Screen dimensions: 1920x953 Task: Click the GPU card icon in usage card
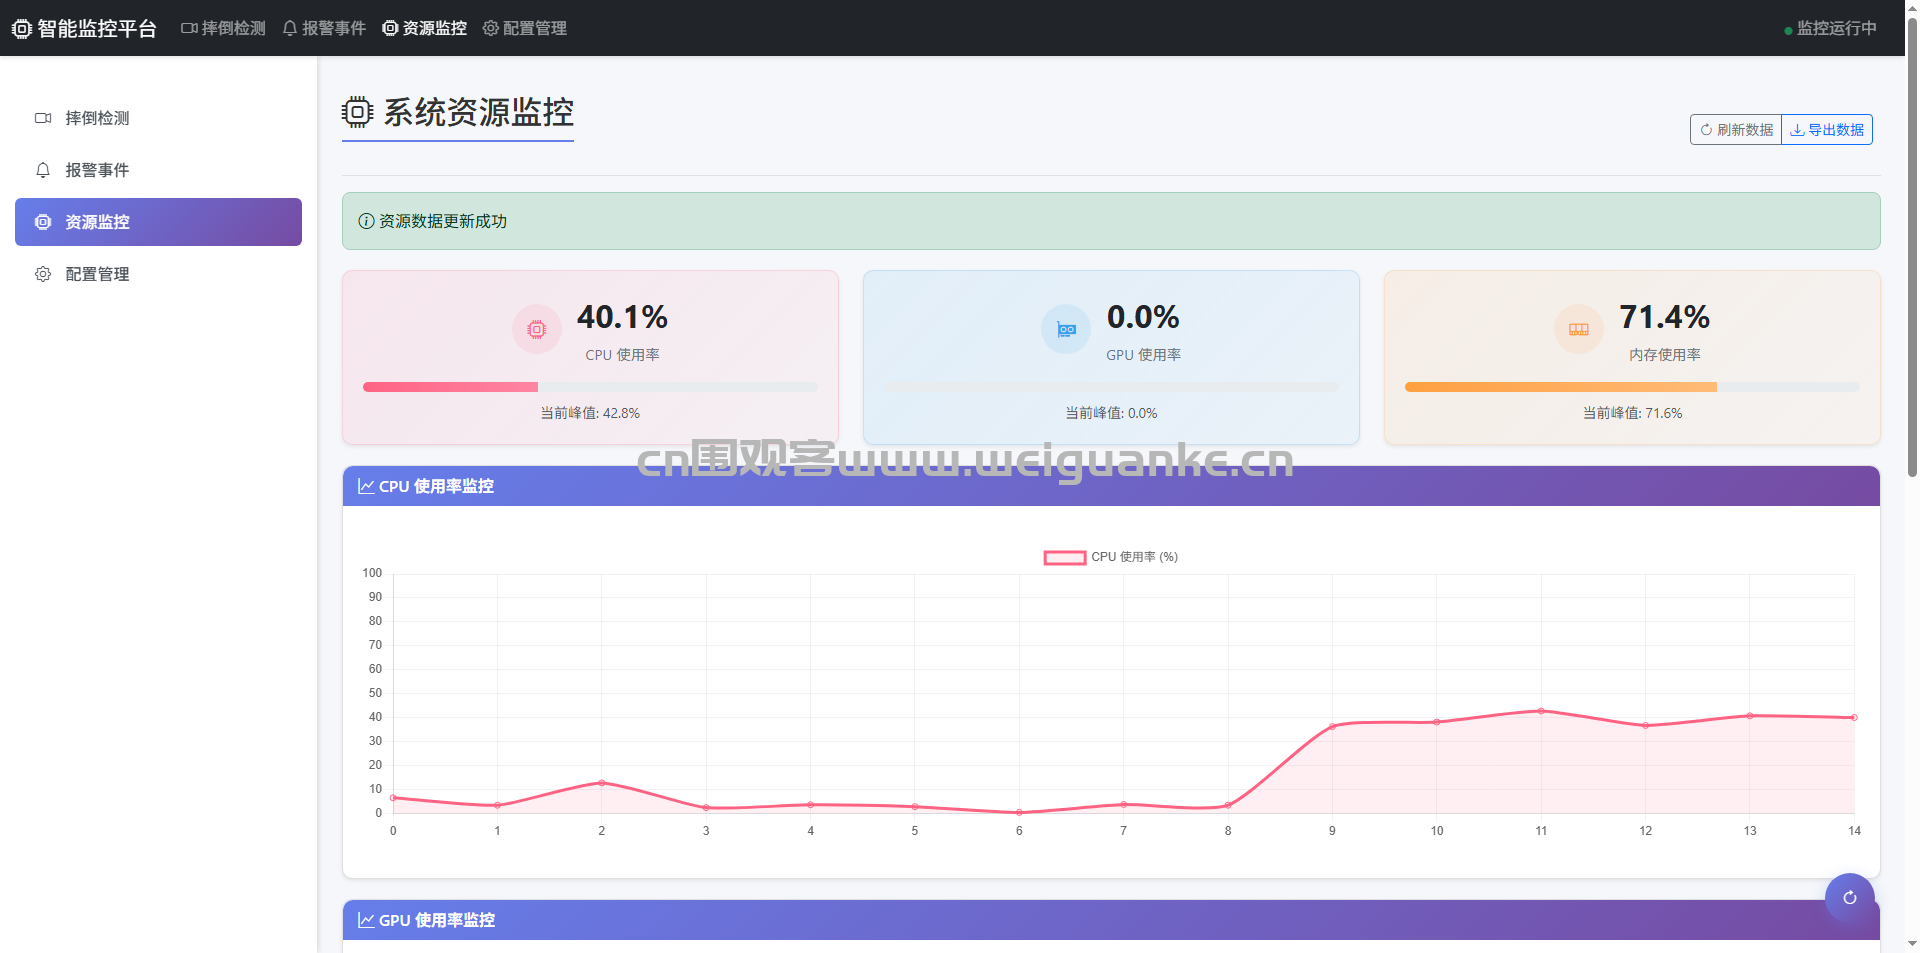(1066, 329)
